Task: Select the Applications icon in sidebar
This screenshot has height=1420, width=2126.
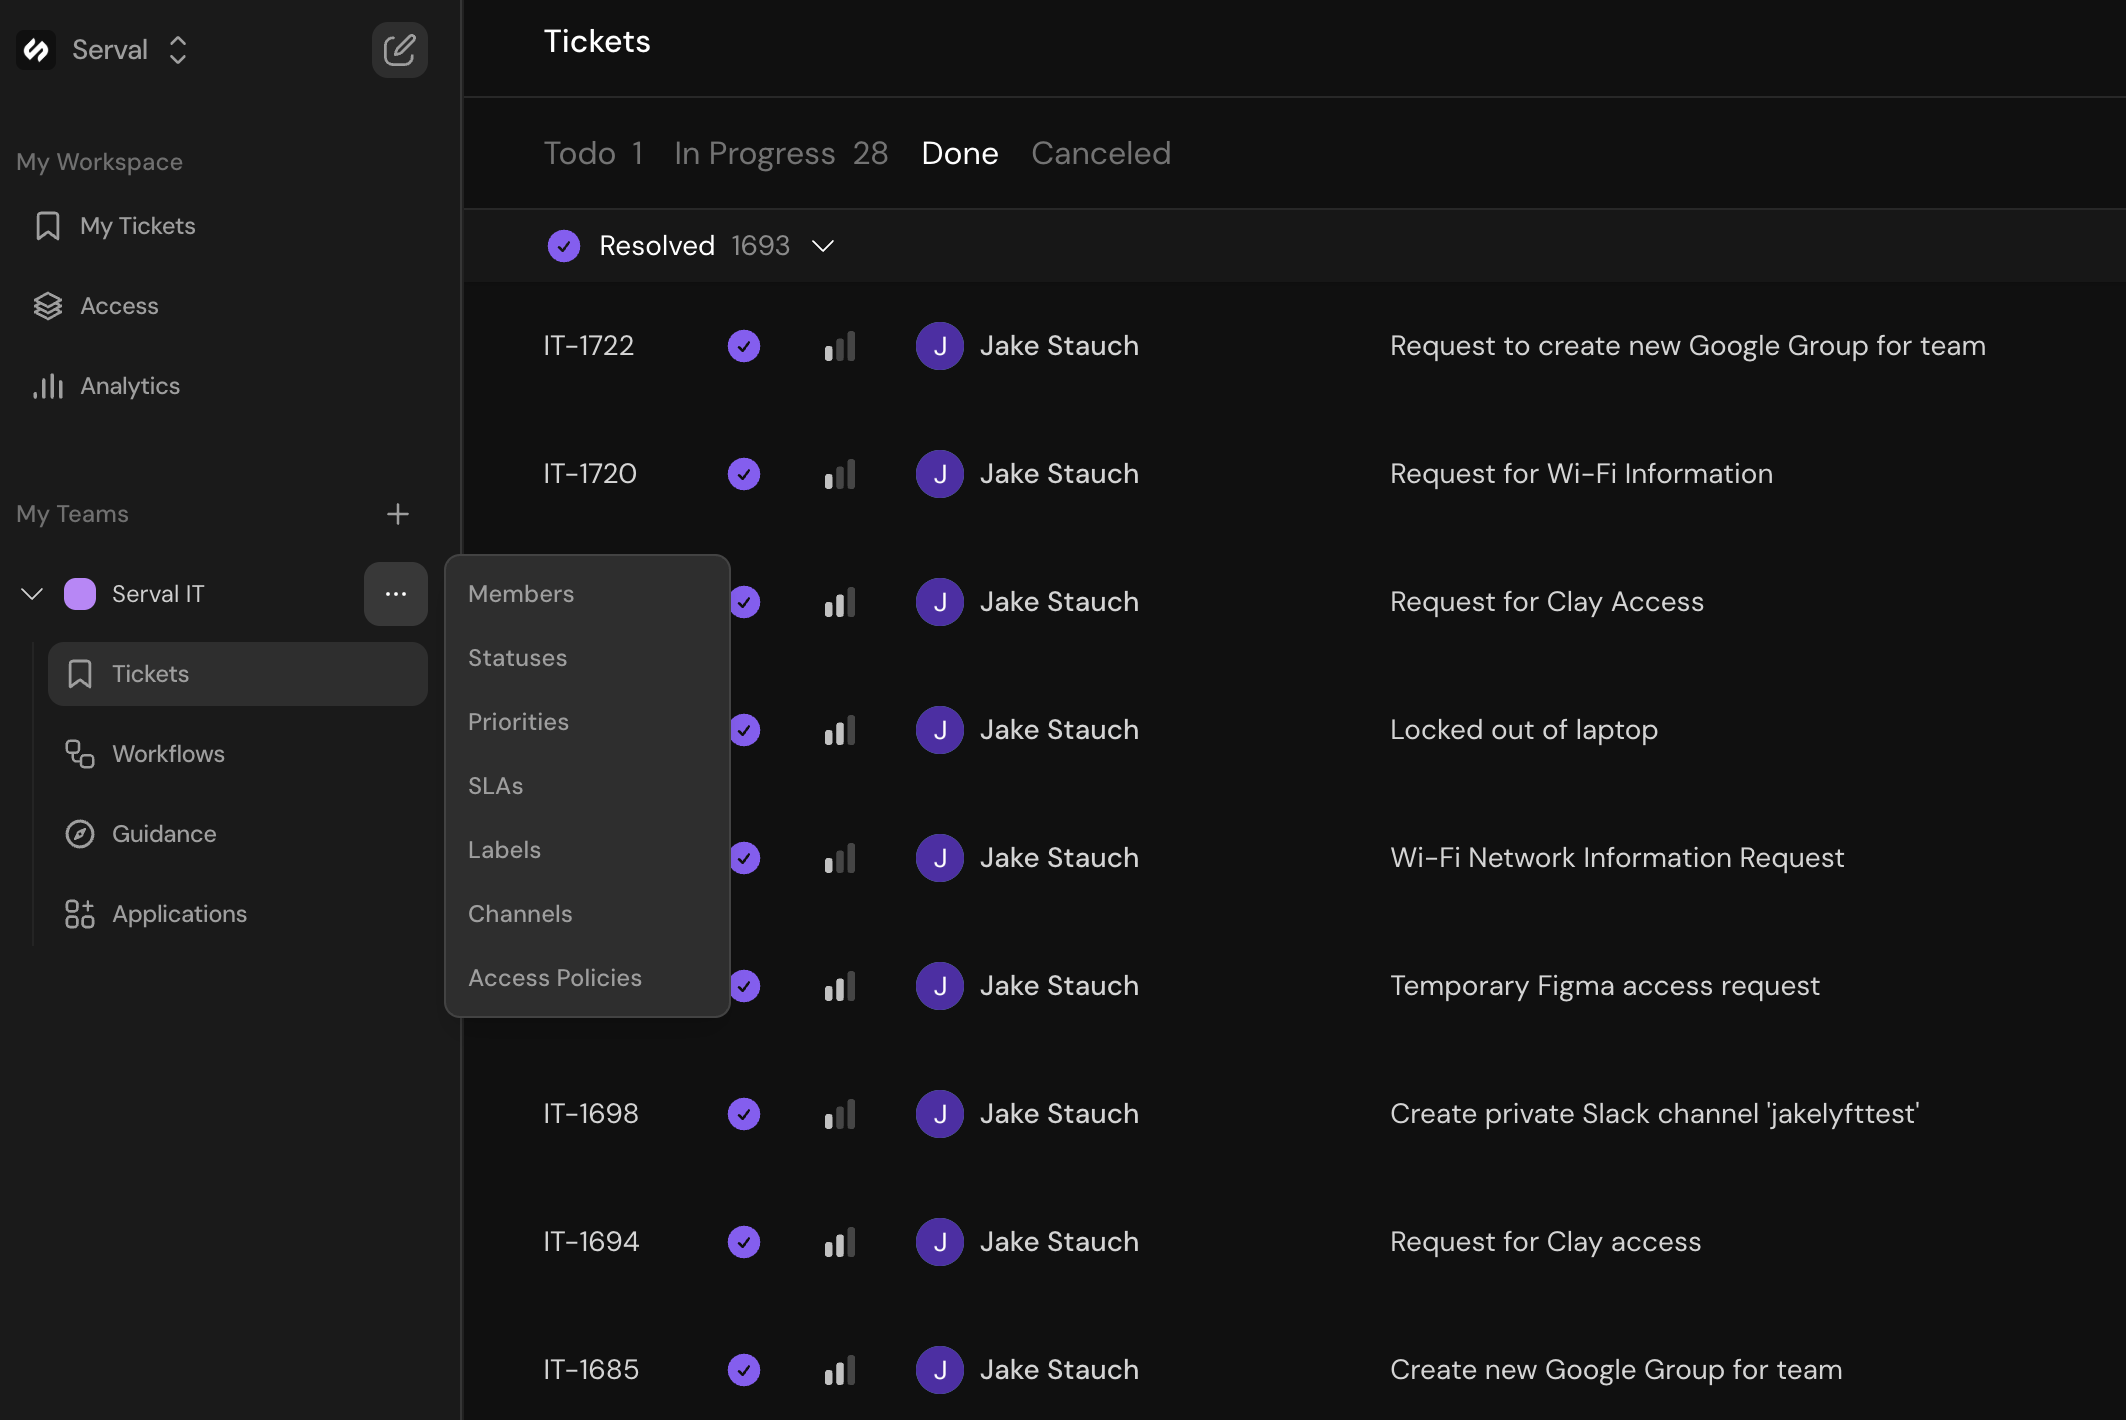Action: [x=80, y=913]
